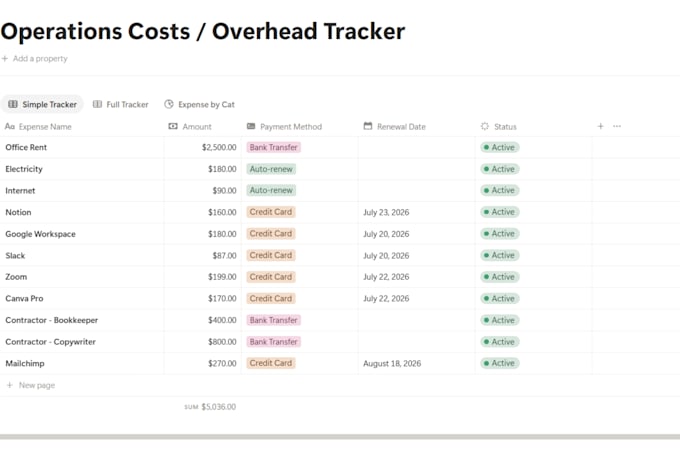Click the page title Operations Costs / Overhead Tracker
This screenshot has width=680, height=459.
(203, 32)
